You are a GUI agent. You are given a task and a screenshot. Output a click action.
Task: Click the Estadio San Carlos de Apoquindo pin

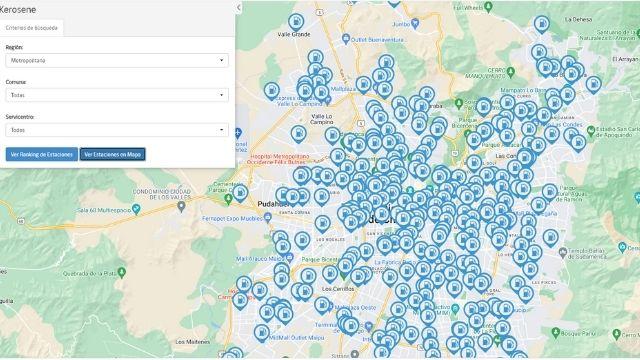pyautogui.click(x=590, y=131)
